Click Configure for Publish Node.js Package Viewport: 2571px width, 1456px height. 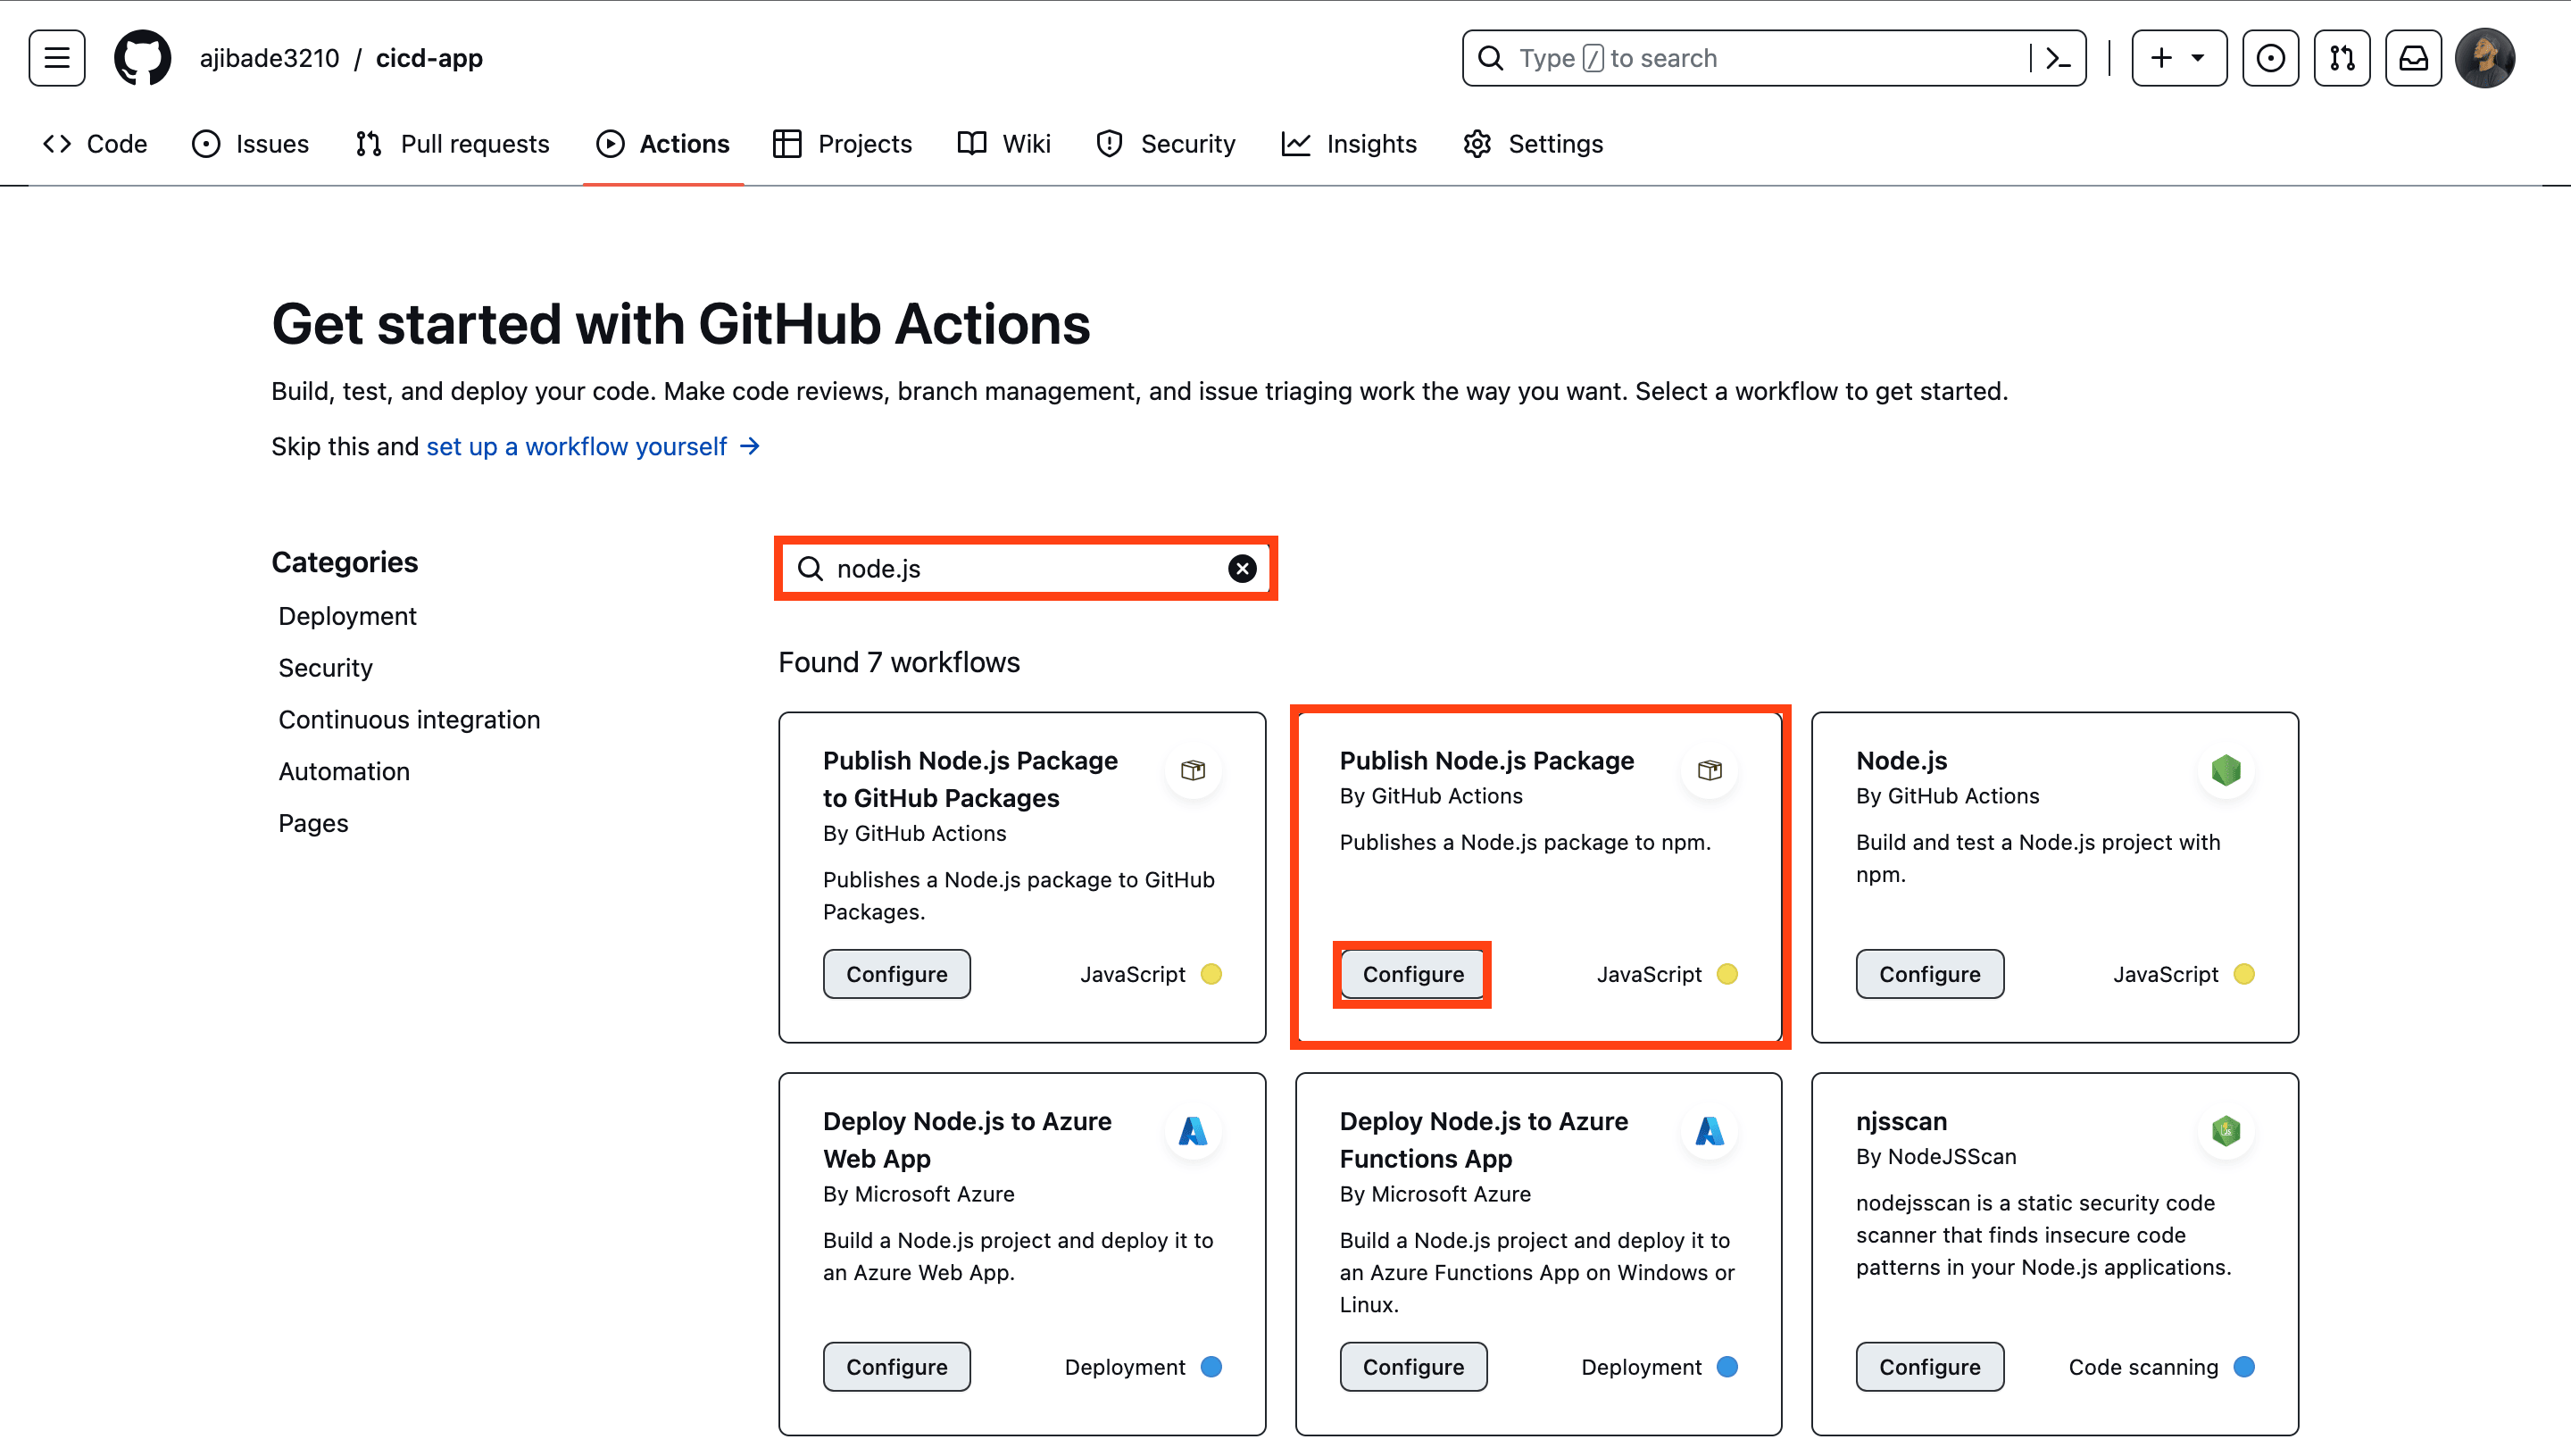pos(1412,974)
